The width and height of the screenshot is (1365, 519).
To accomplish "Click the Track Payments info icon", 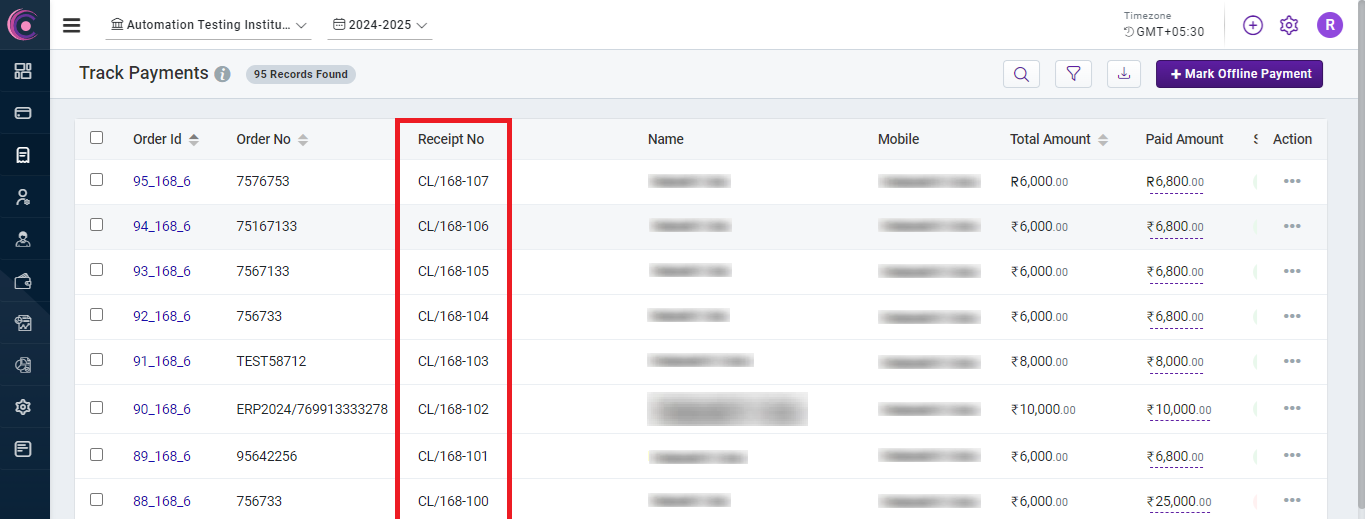I will click(222, 74).
